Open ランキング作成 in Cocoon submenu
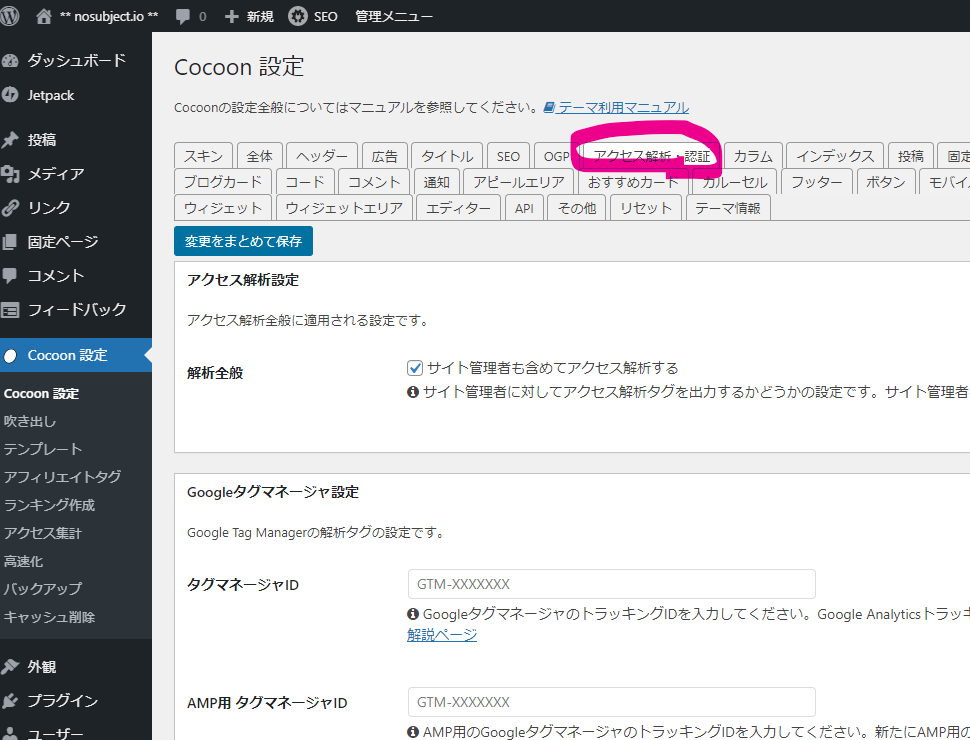This screenshot has width=970, height=740. (49, 505)
